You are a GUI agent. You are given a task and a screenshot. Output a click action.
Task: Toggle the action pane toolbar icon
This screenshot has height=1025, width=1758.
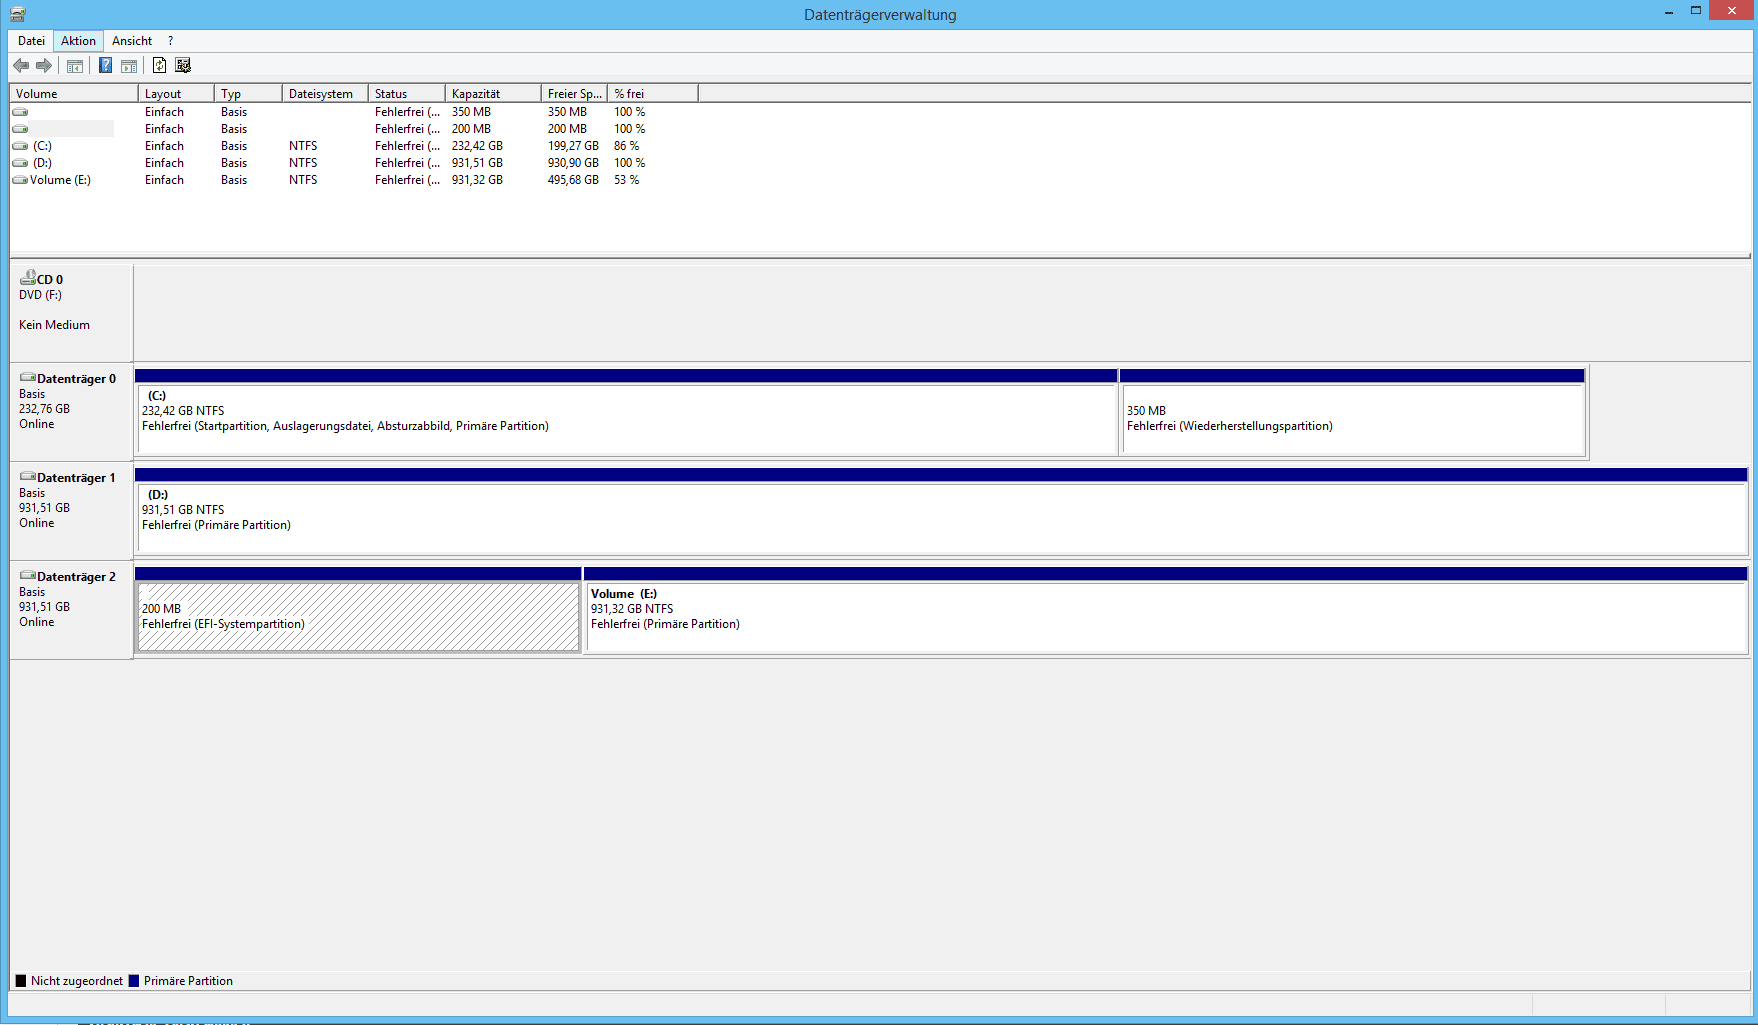[x=129, y=66]
